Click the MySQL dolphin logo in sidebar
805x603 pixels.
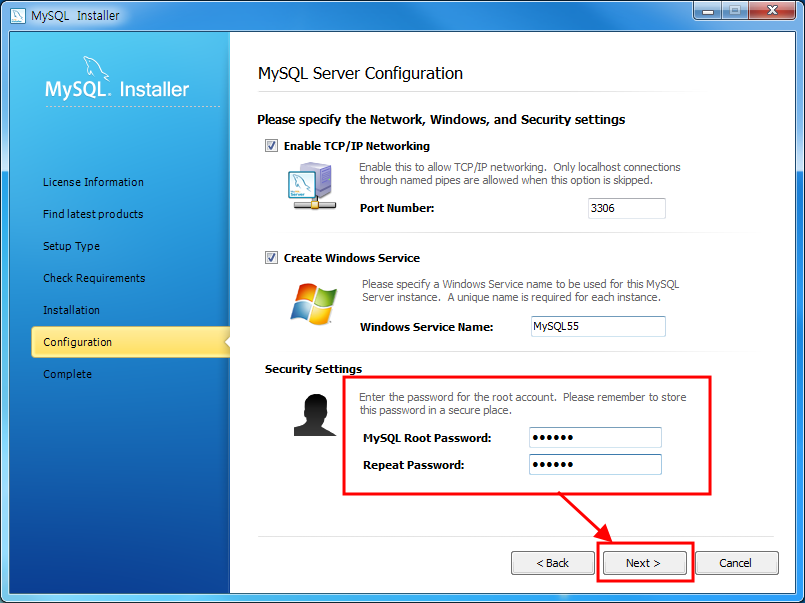(x=97, y=68)
